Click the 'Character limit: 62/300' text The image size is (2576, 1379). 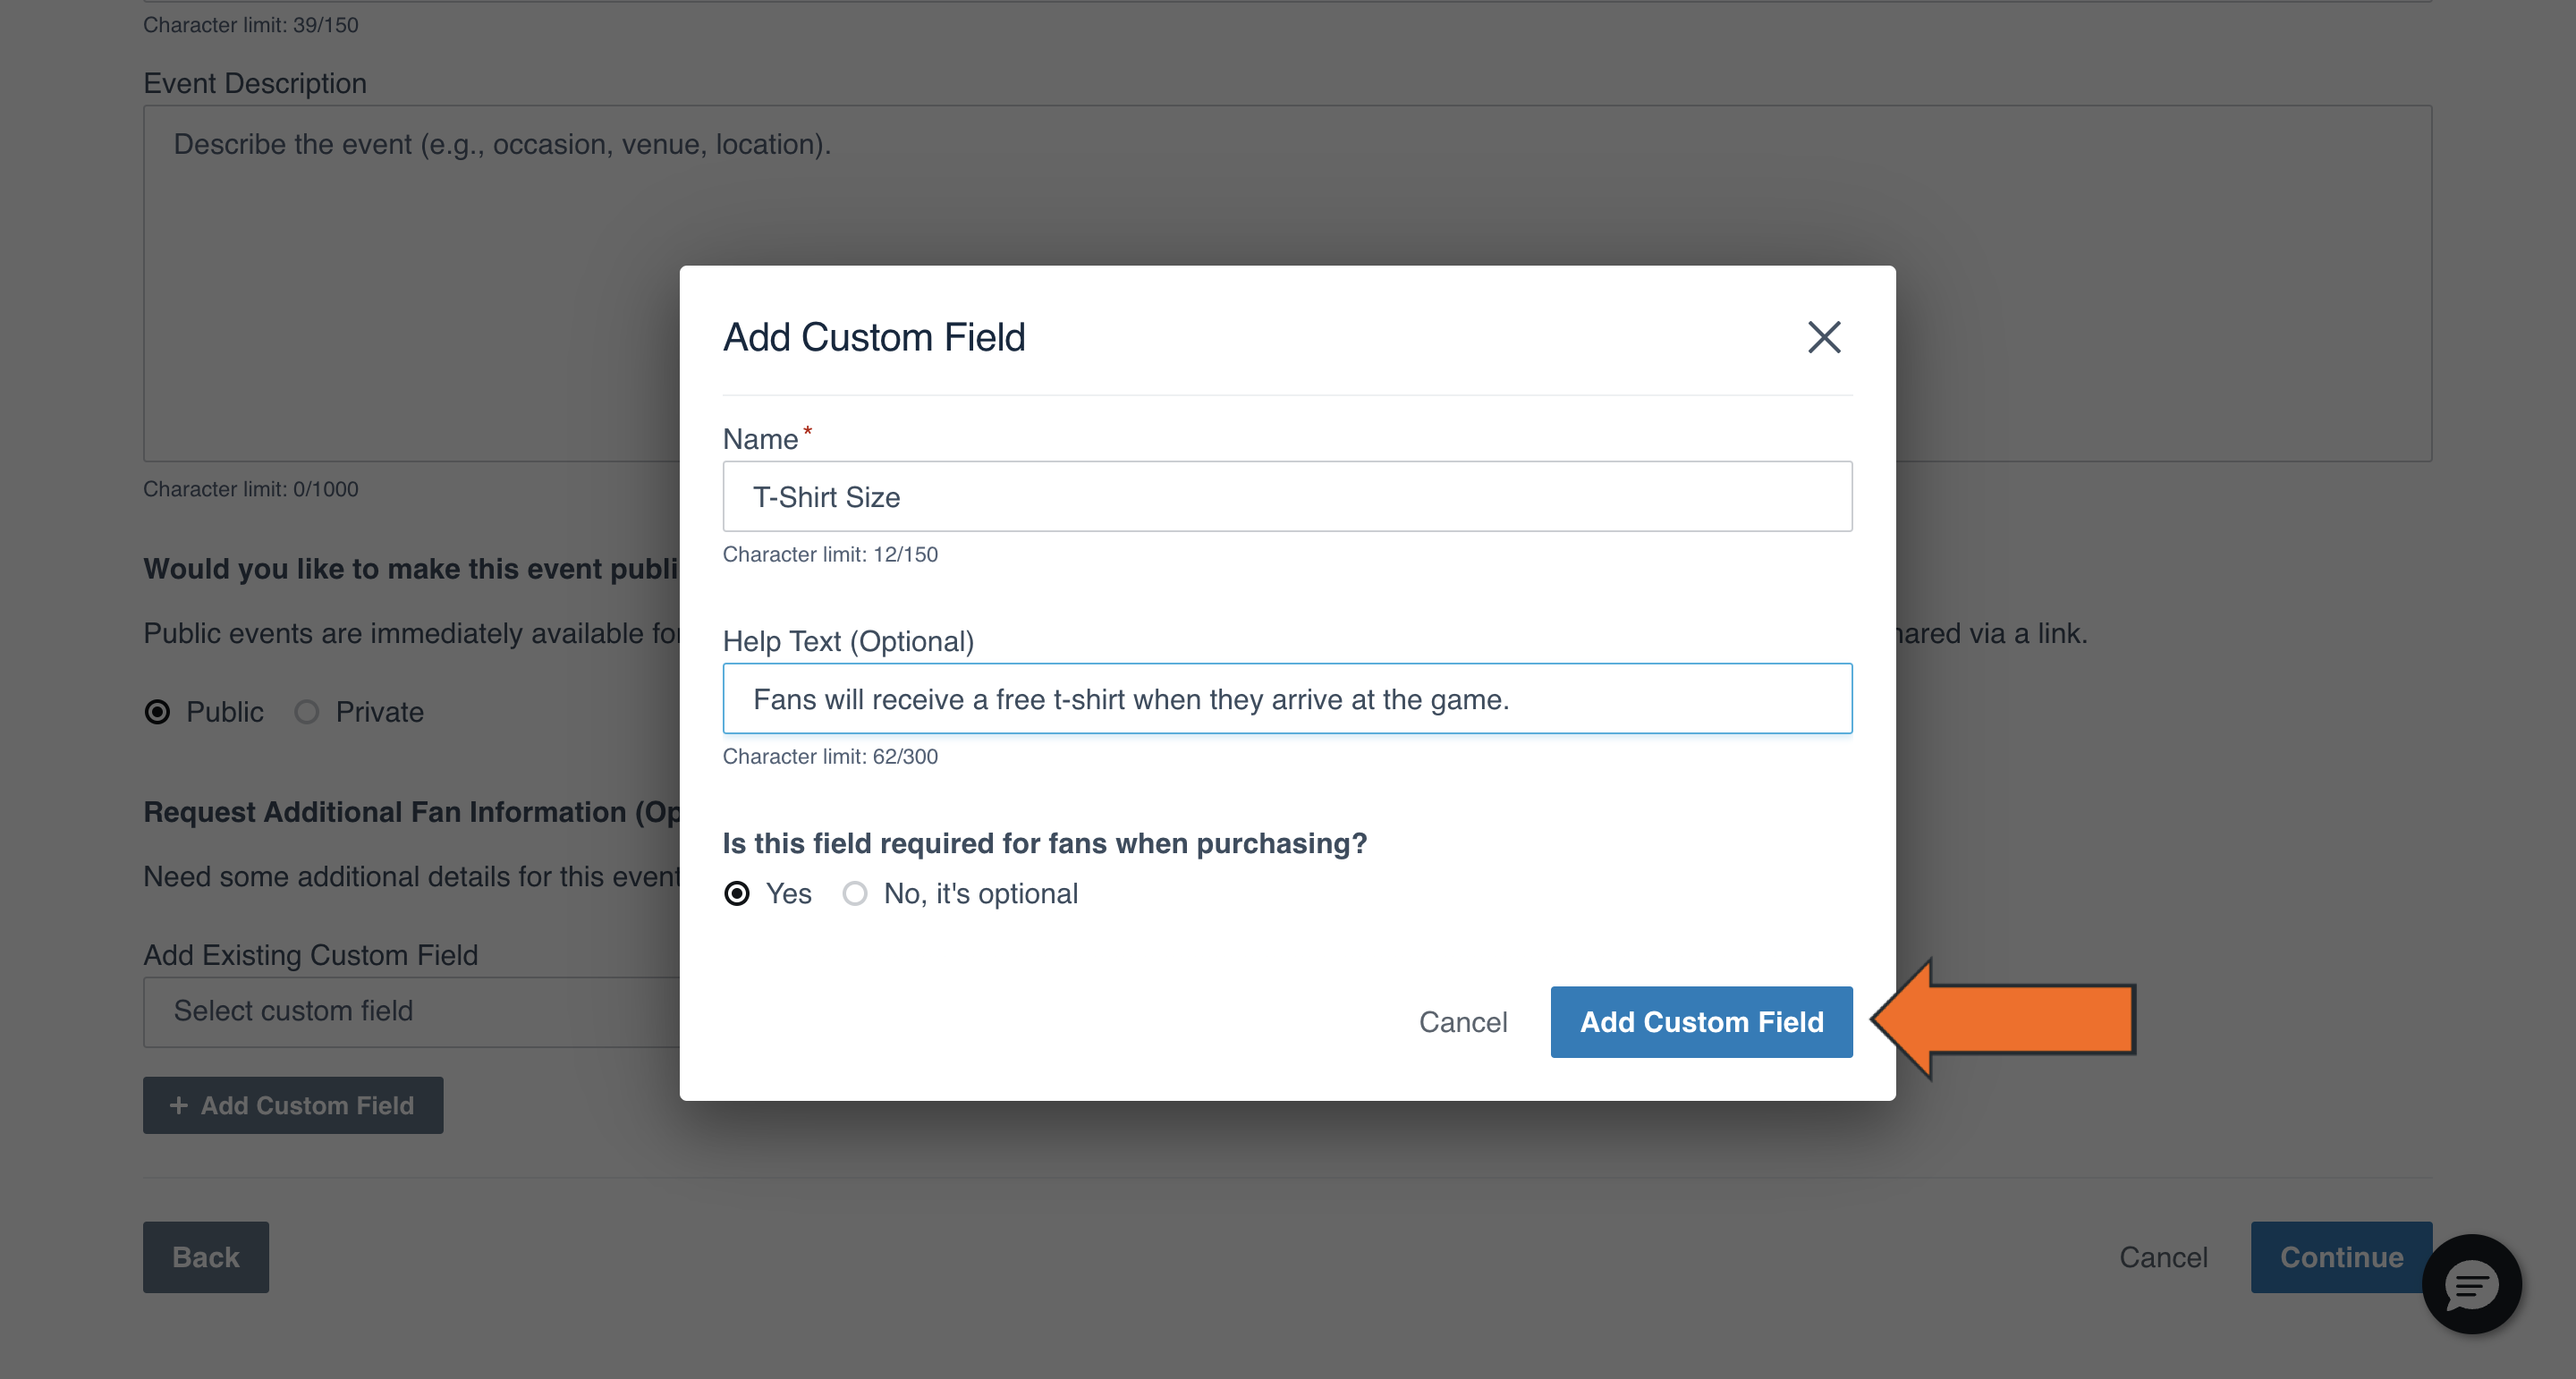[x=830, y=756]
